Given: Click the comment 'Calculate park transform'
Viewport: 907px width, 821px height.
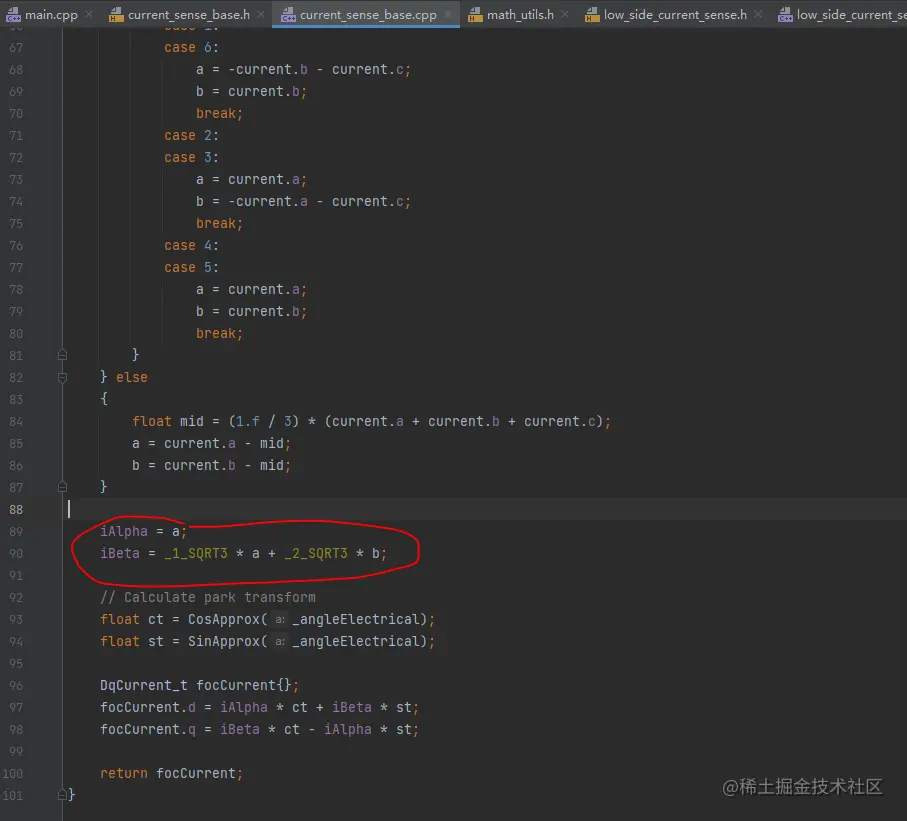Looking at the screenshot, I should (x=220, y=597).
